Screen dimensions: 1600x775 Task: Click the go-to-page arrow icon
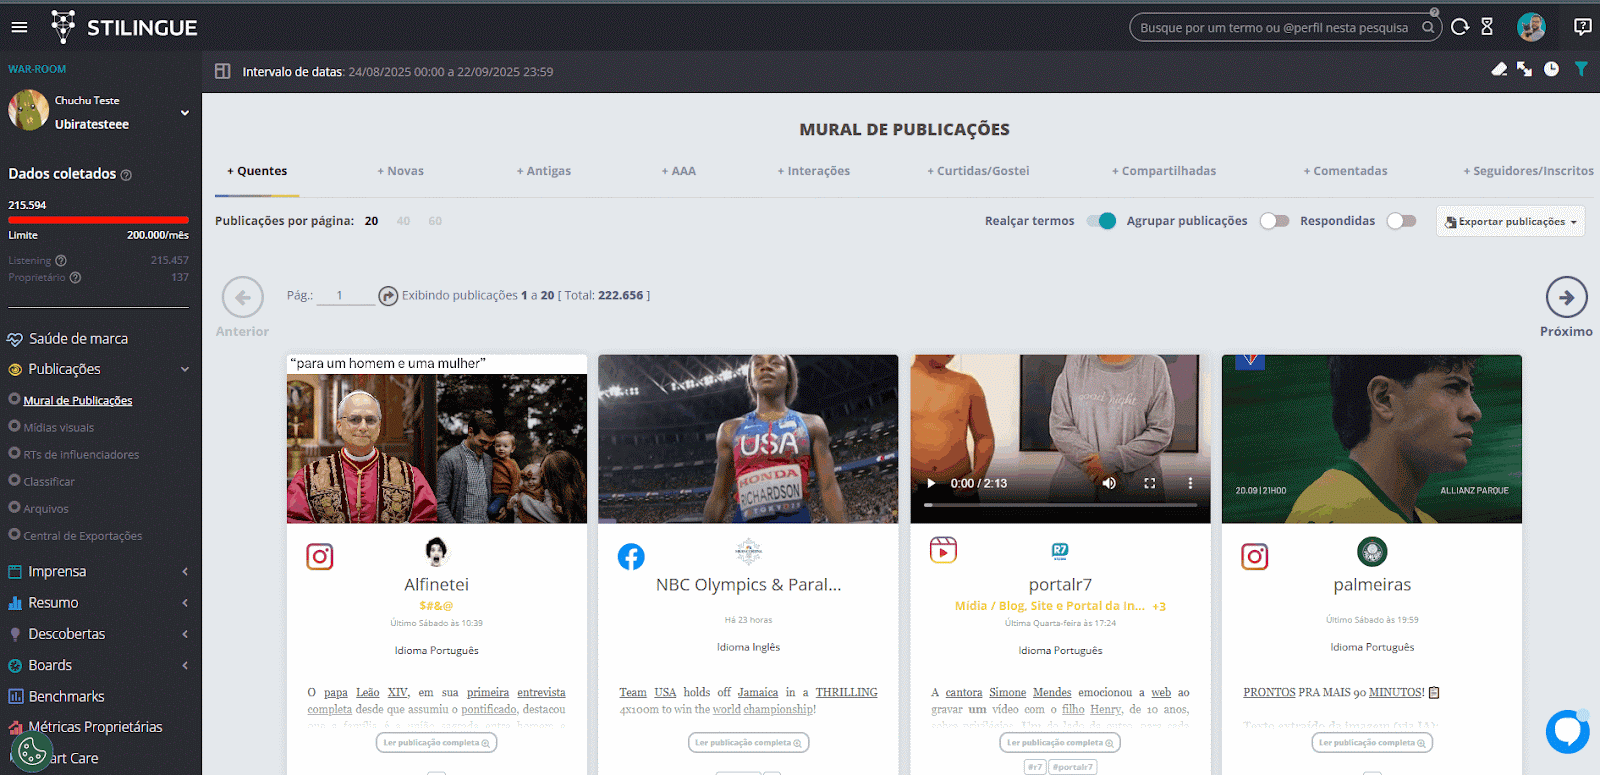tap(388, 296)
